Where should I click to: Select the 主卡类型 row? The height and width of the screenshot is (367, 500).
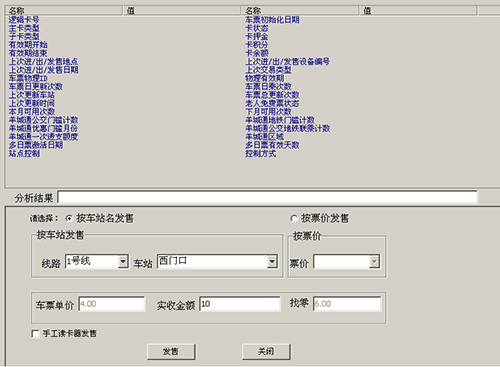tap(24, 28)
